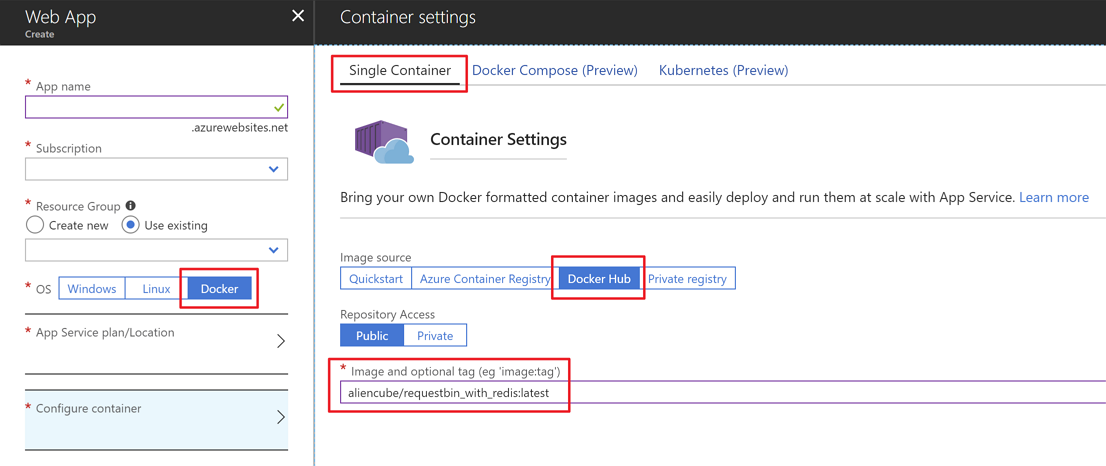This screenshot has height=466, width=1106.
Task: Open the Subscription dropdown
Action: click(157, 169)
